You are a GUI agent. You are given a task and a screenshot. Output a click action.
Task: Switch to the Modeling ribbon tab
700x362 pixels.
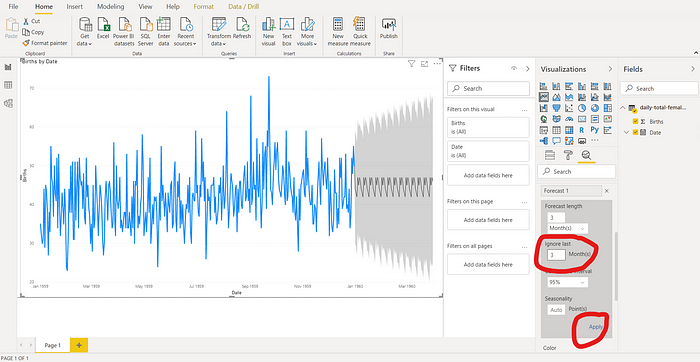click(x=111, y=7)
